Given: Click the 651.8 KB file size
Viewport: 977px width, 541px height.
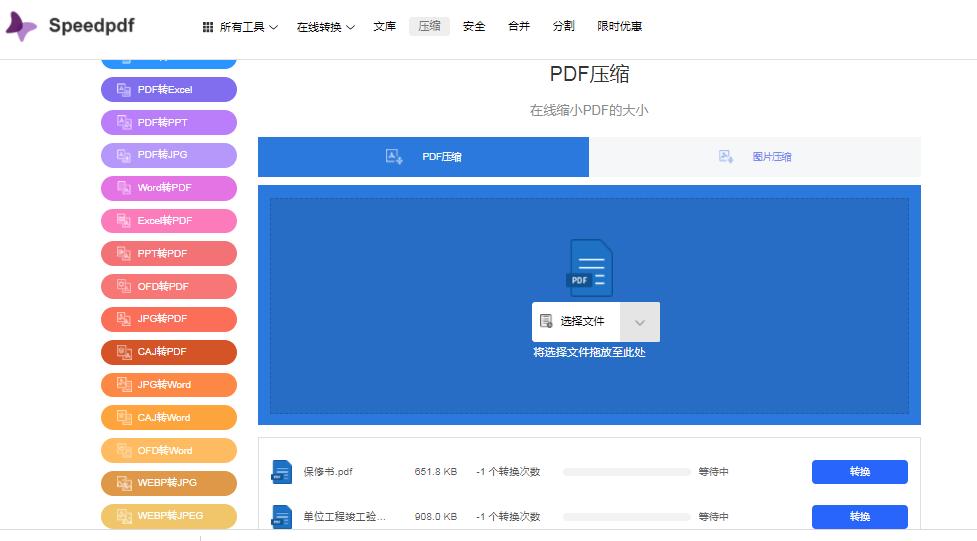Looking at the screenshot, I should (436, 472).
